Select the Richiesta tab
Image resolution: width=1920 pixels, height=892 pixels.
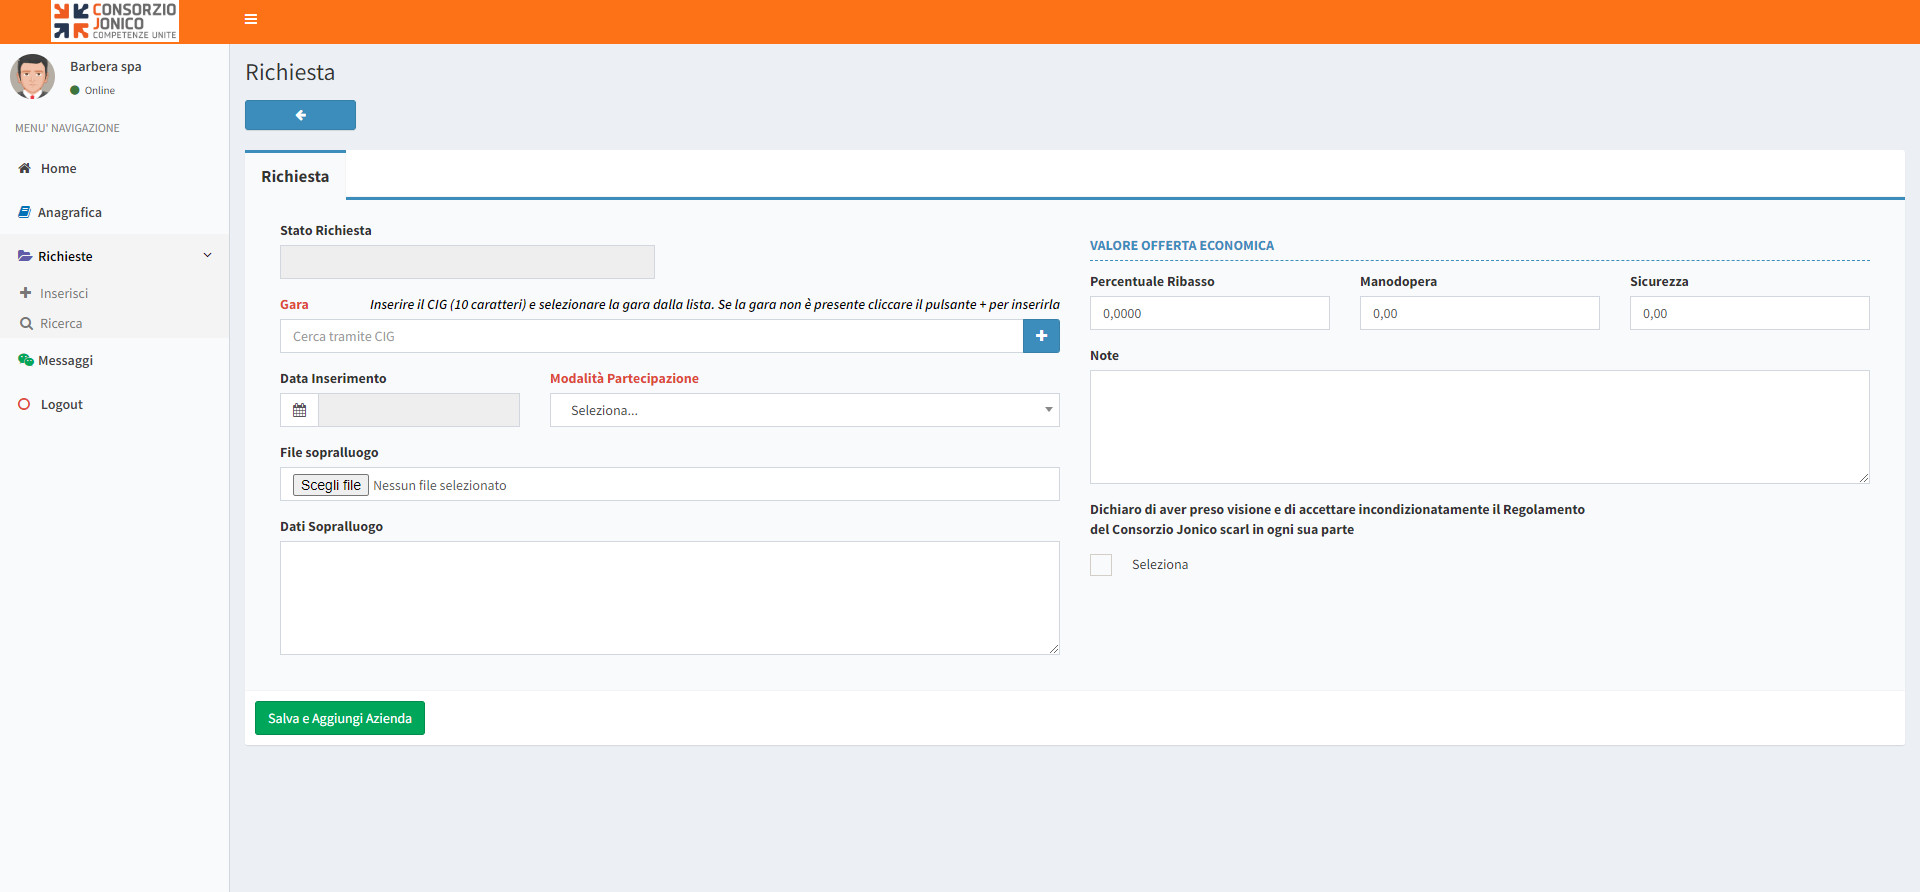pyautogui.click(x=295, y=176)
